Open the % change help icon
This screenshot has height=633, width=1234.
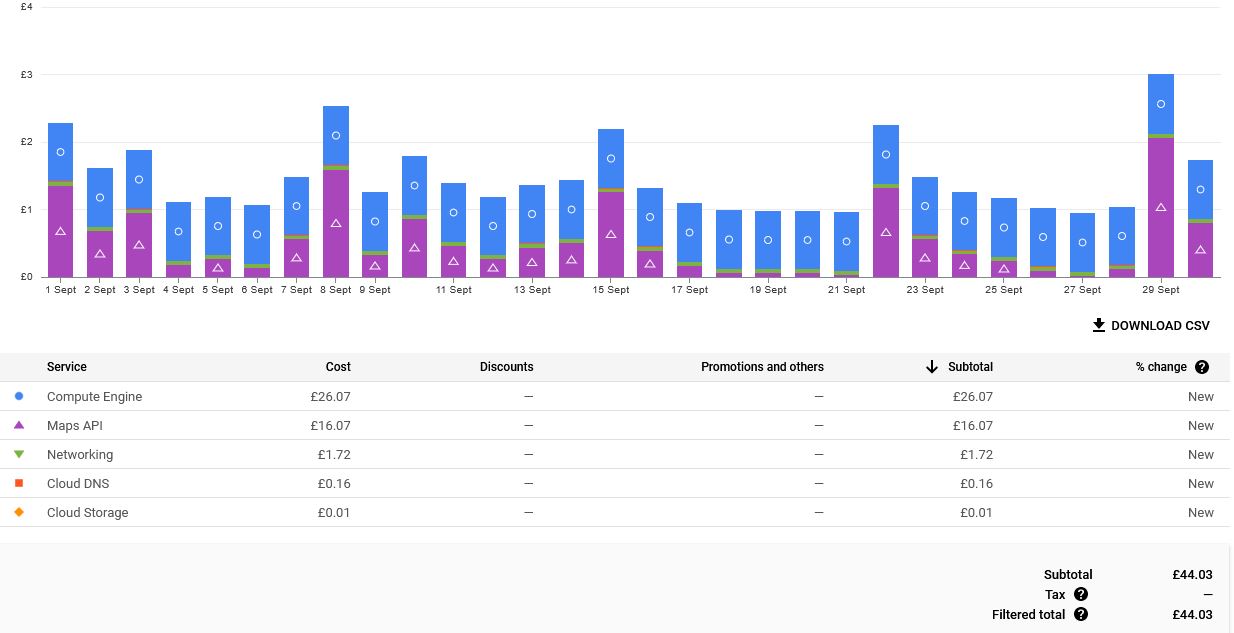[1202, 367]
